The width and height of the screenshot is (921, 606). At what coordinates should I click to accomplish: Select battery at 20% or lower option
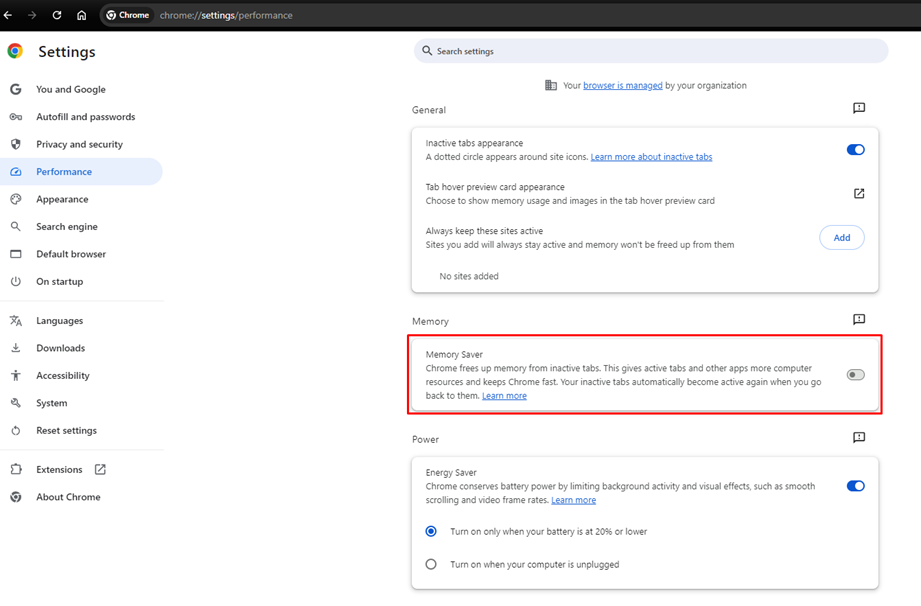(x=431, y=531)
